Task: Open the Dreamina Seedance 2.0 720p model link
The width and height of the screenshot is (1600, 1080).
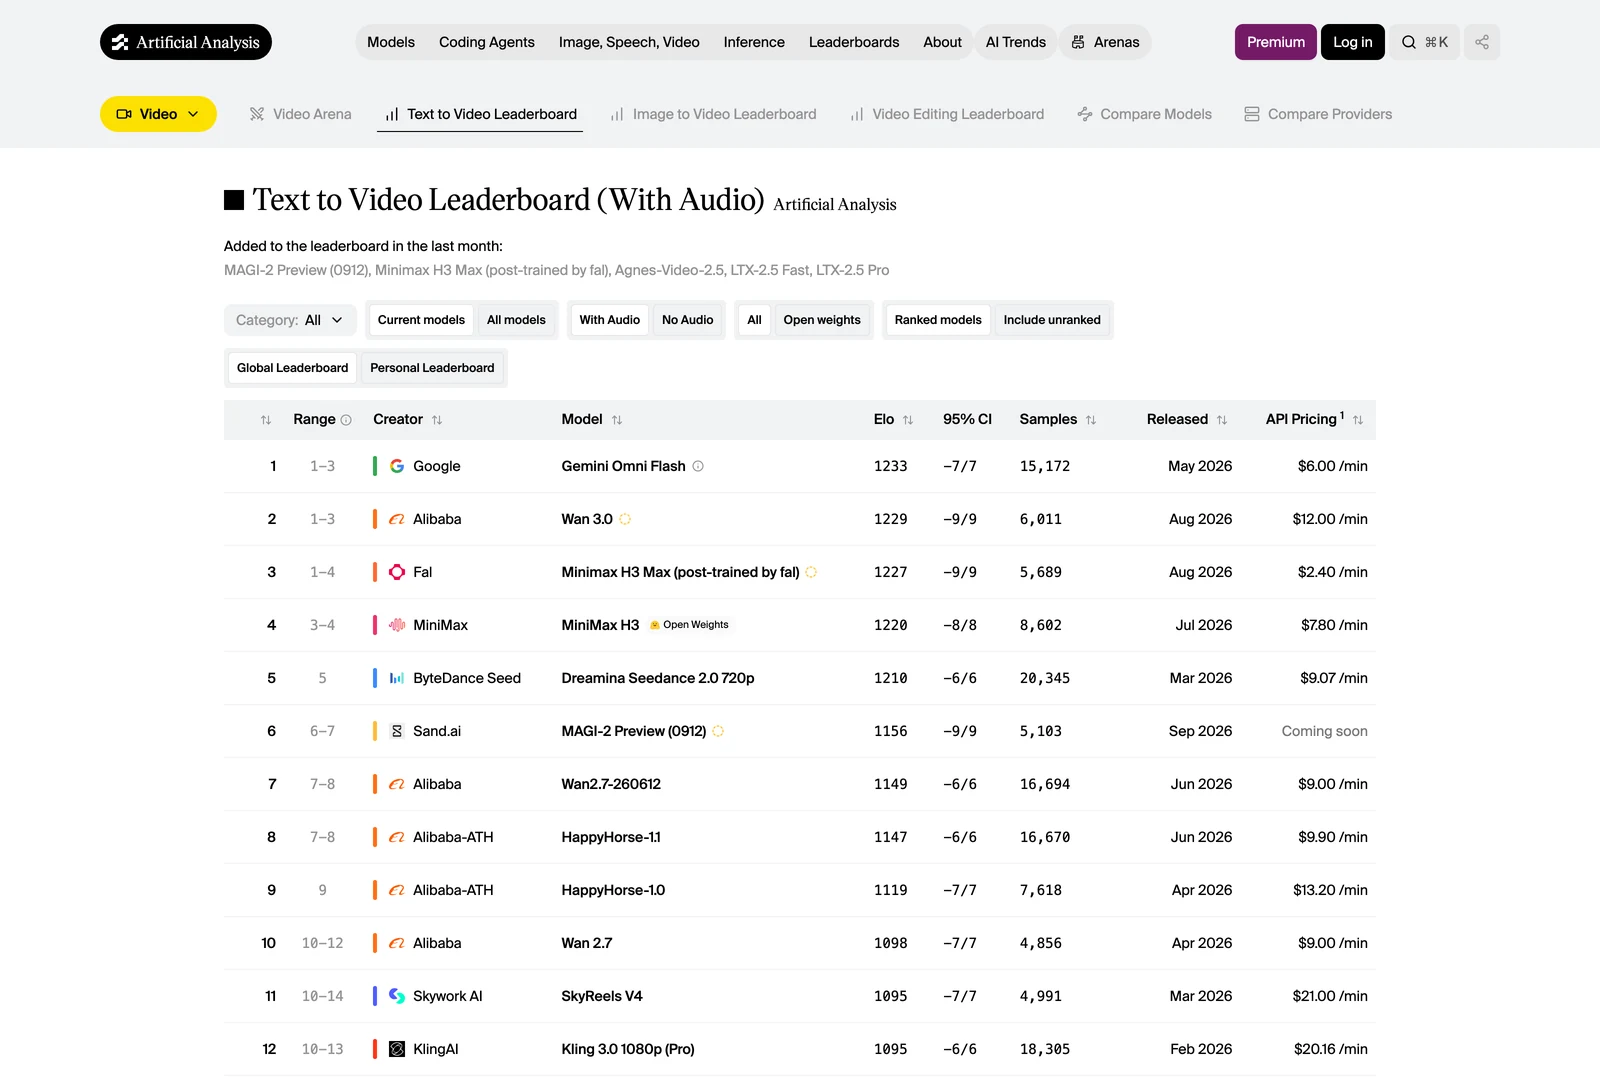Action: pyautogui.click(x=658, y=678)
